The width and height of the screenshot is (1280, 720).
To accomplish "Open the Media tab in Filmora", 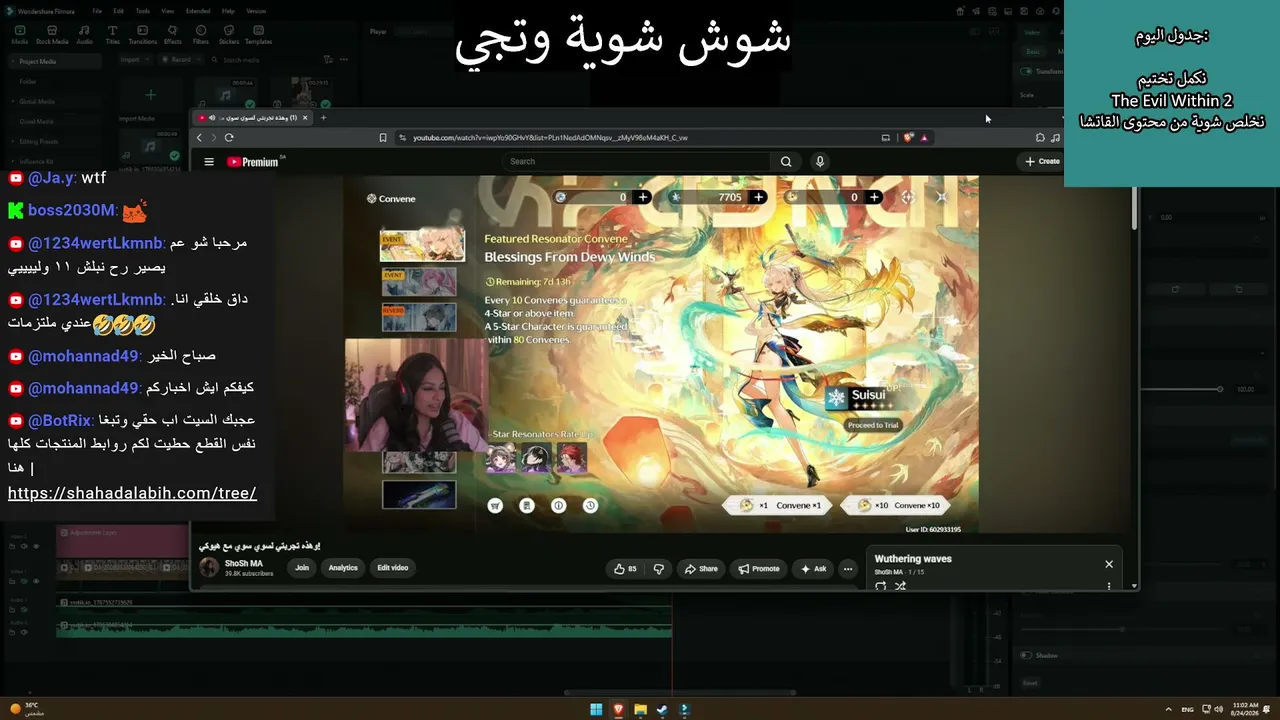I will 19,35.
